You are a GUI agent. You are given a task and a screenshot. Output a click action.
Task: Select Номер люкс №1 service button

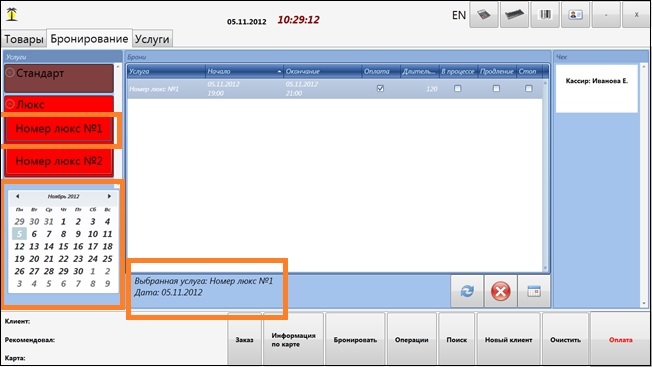pyautogui.click(x=59, y=129)
